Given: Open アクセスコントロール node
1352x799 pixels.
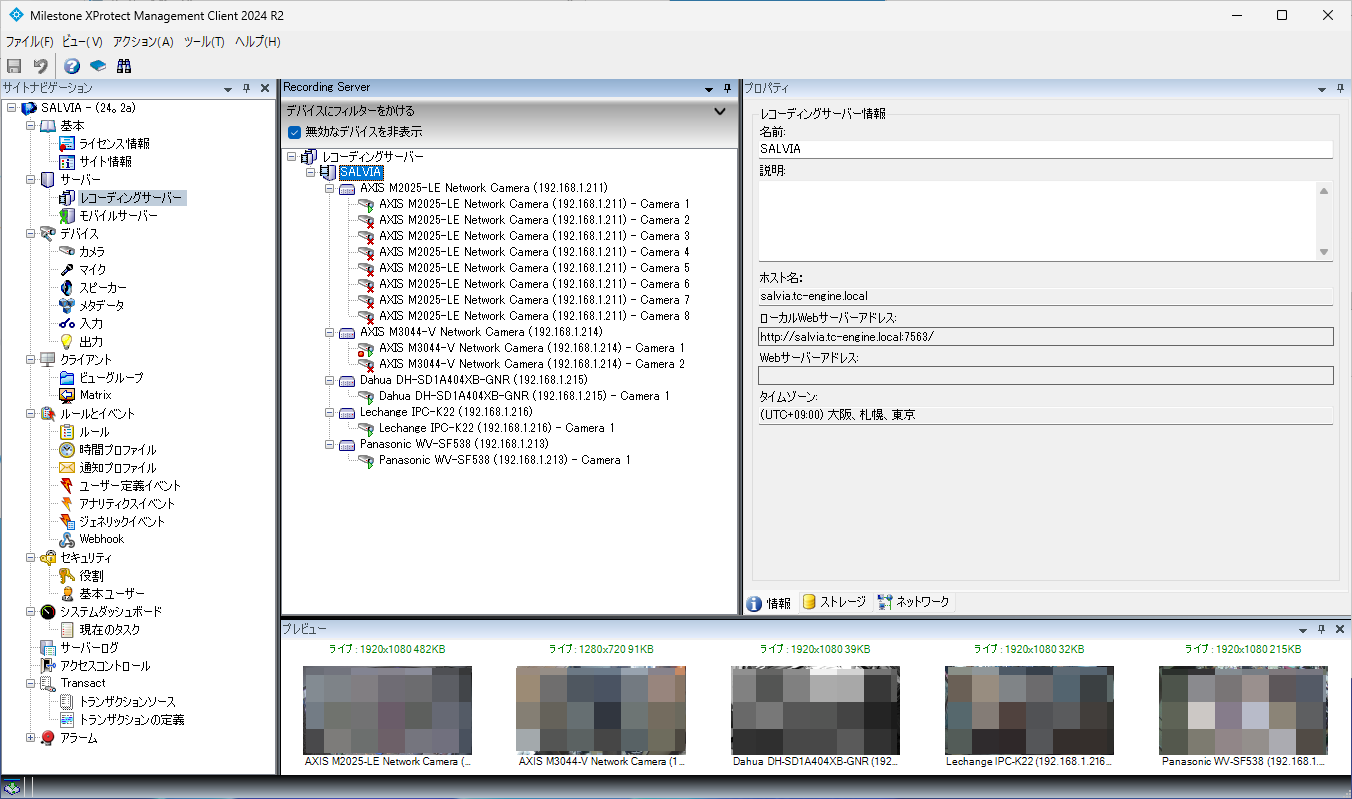Looking at the screenshot, I should point(105,666).
